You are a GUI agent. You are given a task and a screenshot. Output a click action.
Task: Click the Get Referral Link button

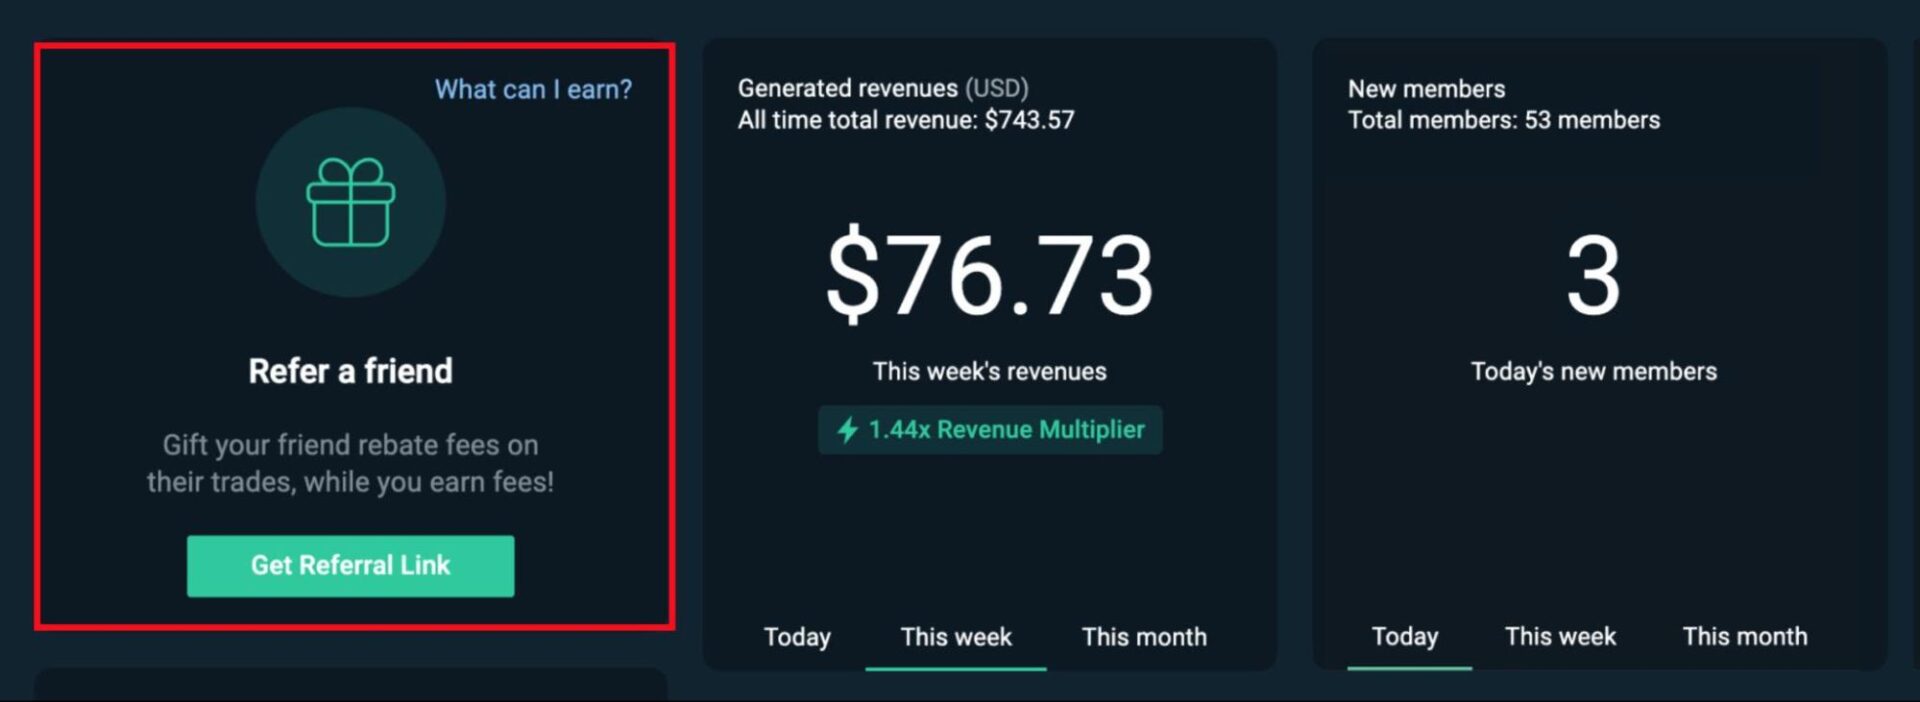[350, 566]
